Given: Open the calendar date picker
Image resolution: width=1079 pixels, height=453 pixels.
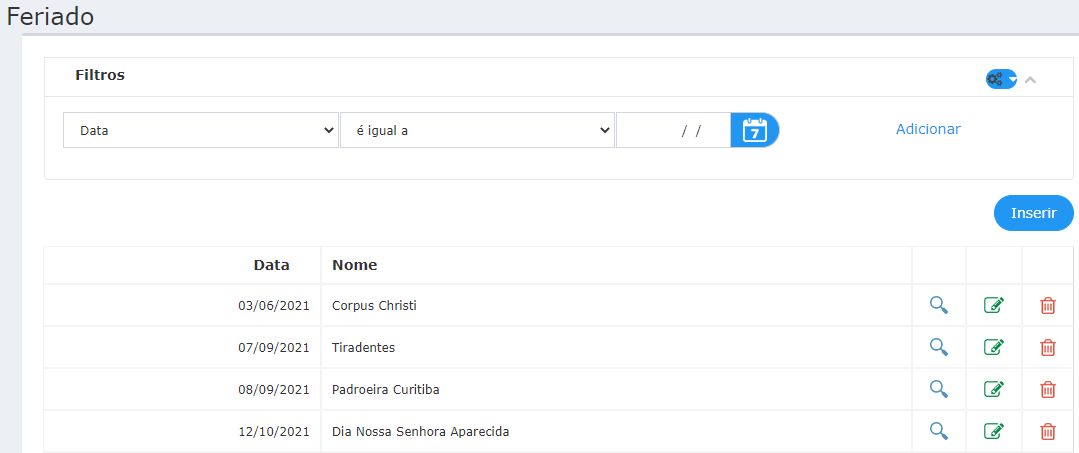Looking at the screenshot, I should [x=754, y=130].
